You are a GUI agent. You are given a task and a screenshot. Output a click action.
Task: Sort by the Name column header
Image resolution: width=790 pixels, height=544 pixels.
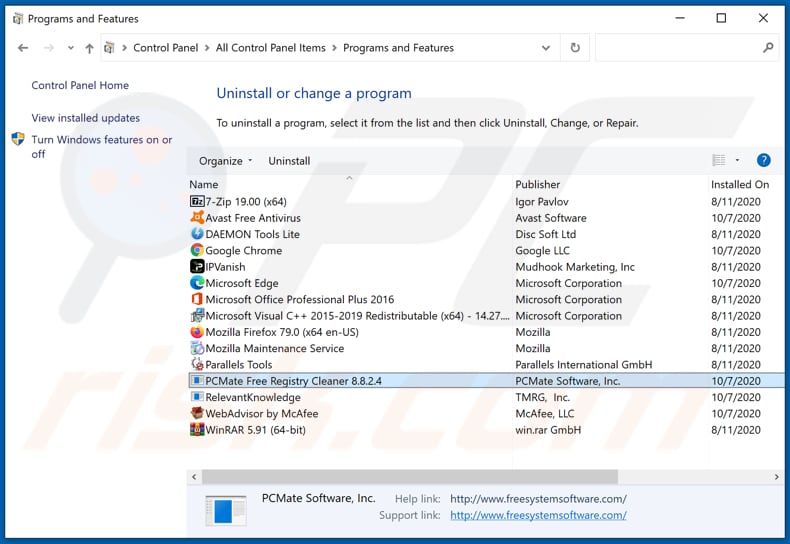[x=350, y=184]
